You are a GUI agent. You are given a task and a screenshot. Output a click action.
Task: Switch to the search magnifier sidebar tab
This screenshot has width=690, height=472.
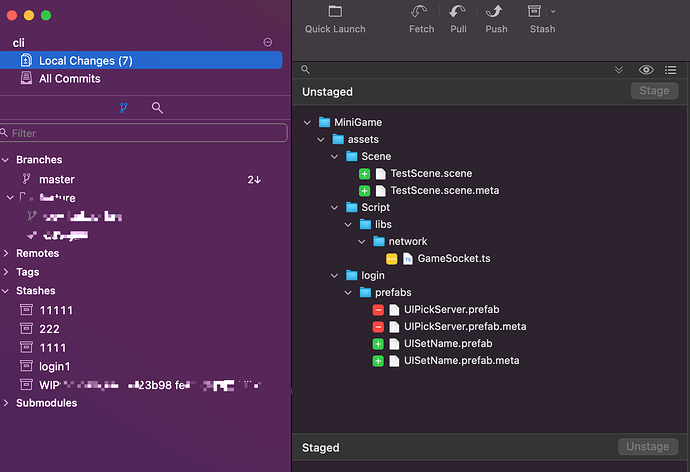point(157,107)
